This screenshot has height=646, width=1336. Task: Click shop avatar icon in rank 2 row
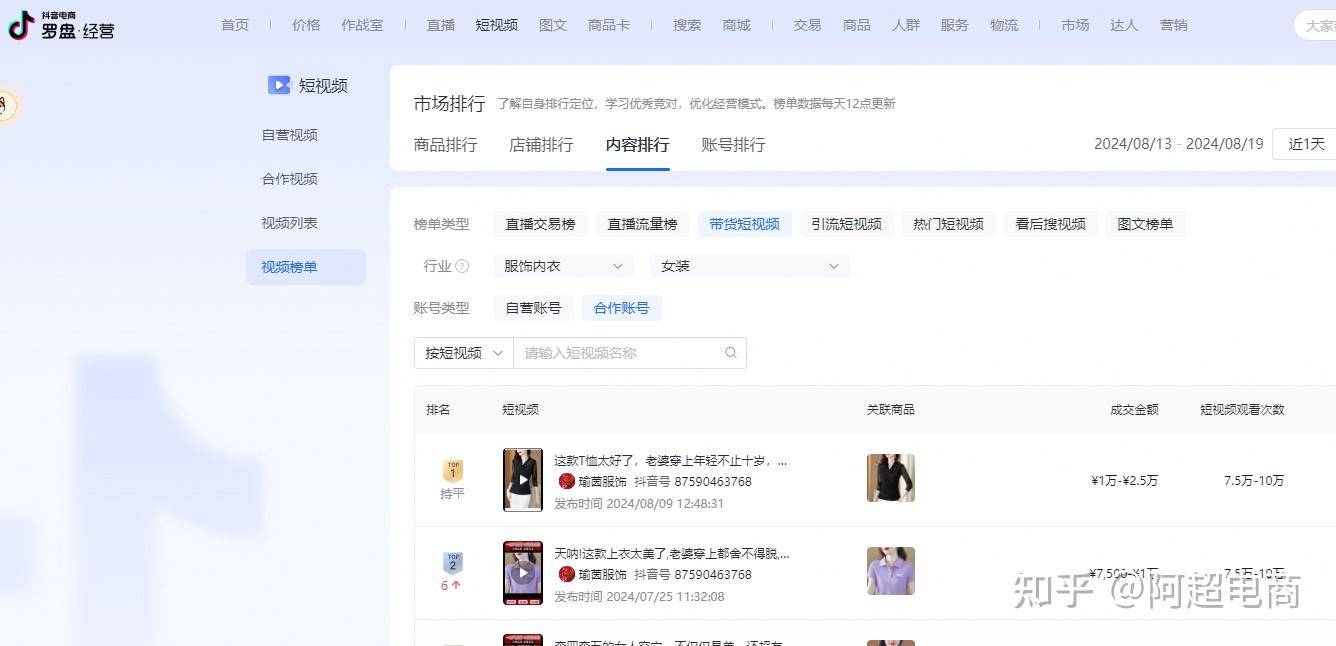(x=567, y=574)
